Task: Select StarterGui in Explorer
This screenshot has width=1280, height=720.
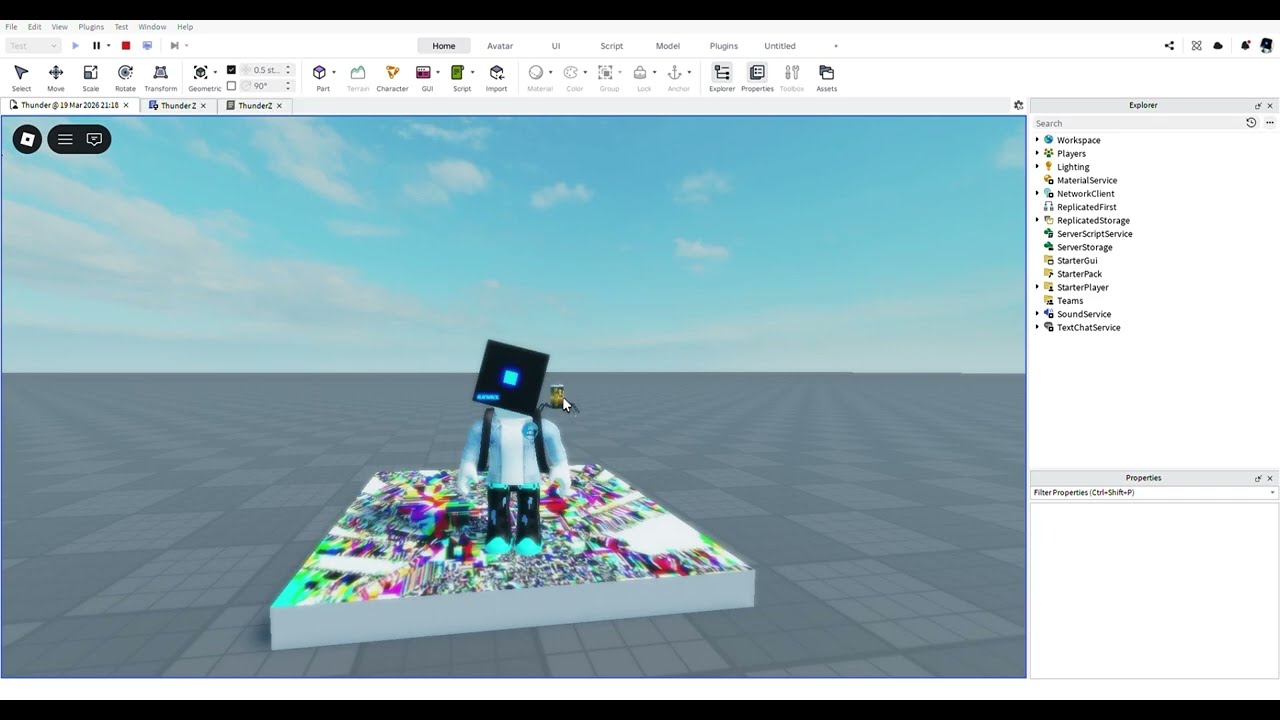Action: (x=1077, y=260)
